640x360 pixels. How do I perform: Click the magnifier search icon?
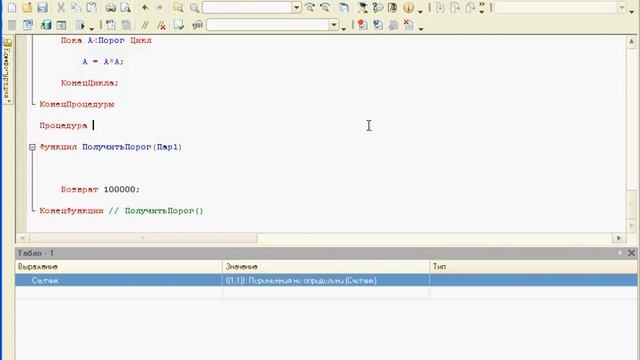pos(195,7)
